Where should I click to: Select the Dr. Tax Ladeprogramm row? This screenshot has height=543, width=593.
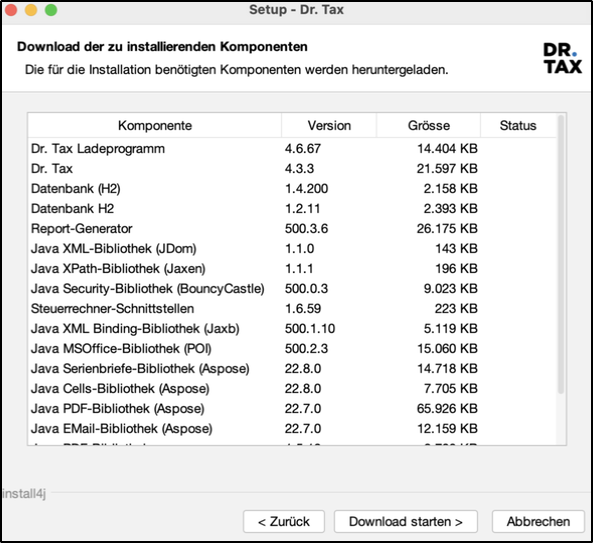(x=292, y=149)
